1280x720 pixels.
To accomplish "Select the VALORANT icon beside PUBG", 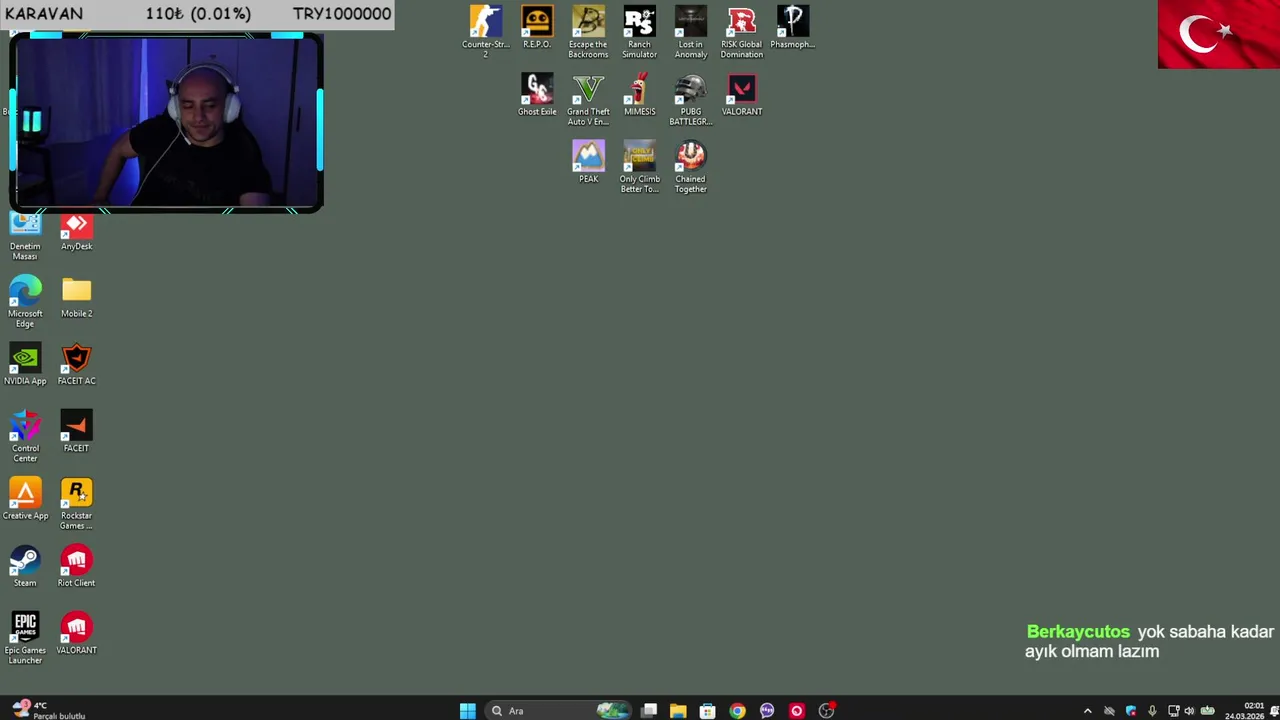I will tap(742, 94).
